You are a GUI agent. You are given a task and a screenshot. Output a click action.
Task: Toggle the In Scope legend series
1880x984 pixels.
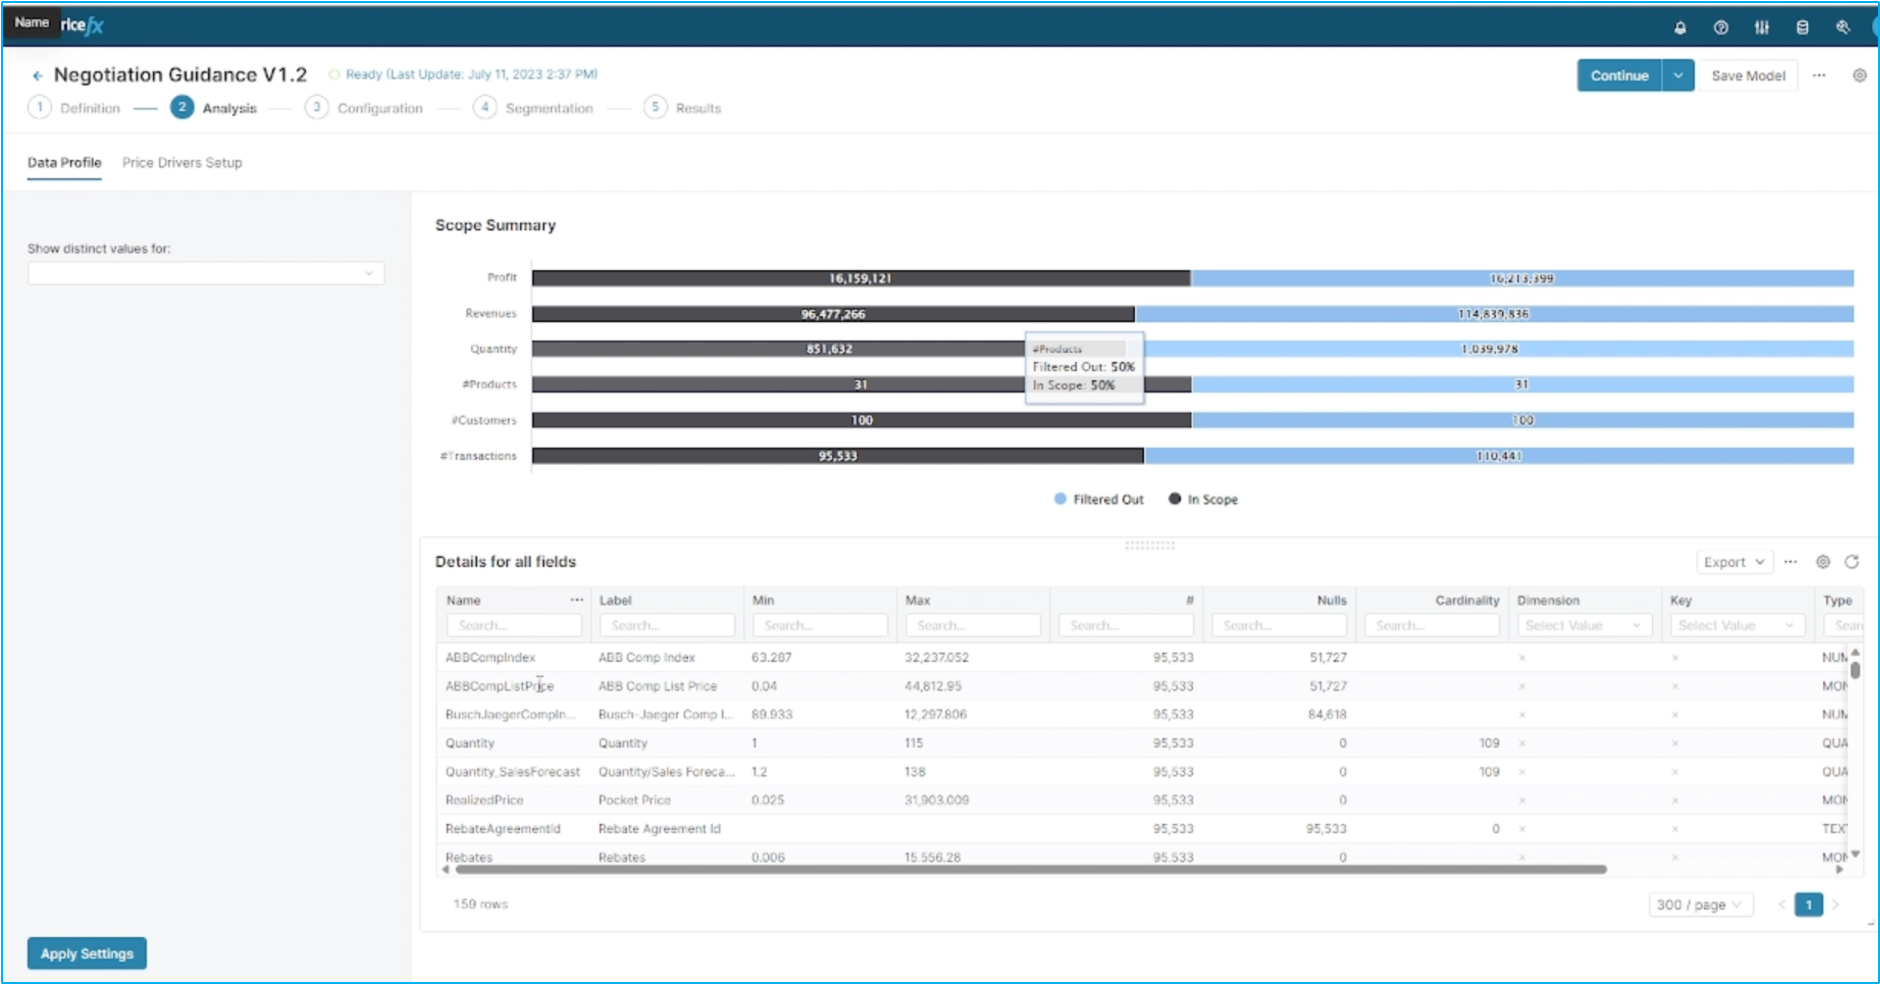tap(1203, 499)
